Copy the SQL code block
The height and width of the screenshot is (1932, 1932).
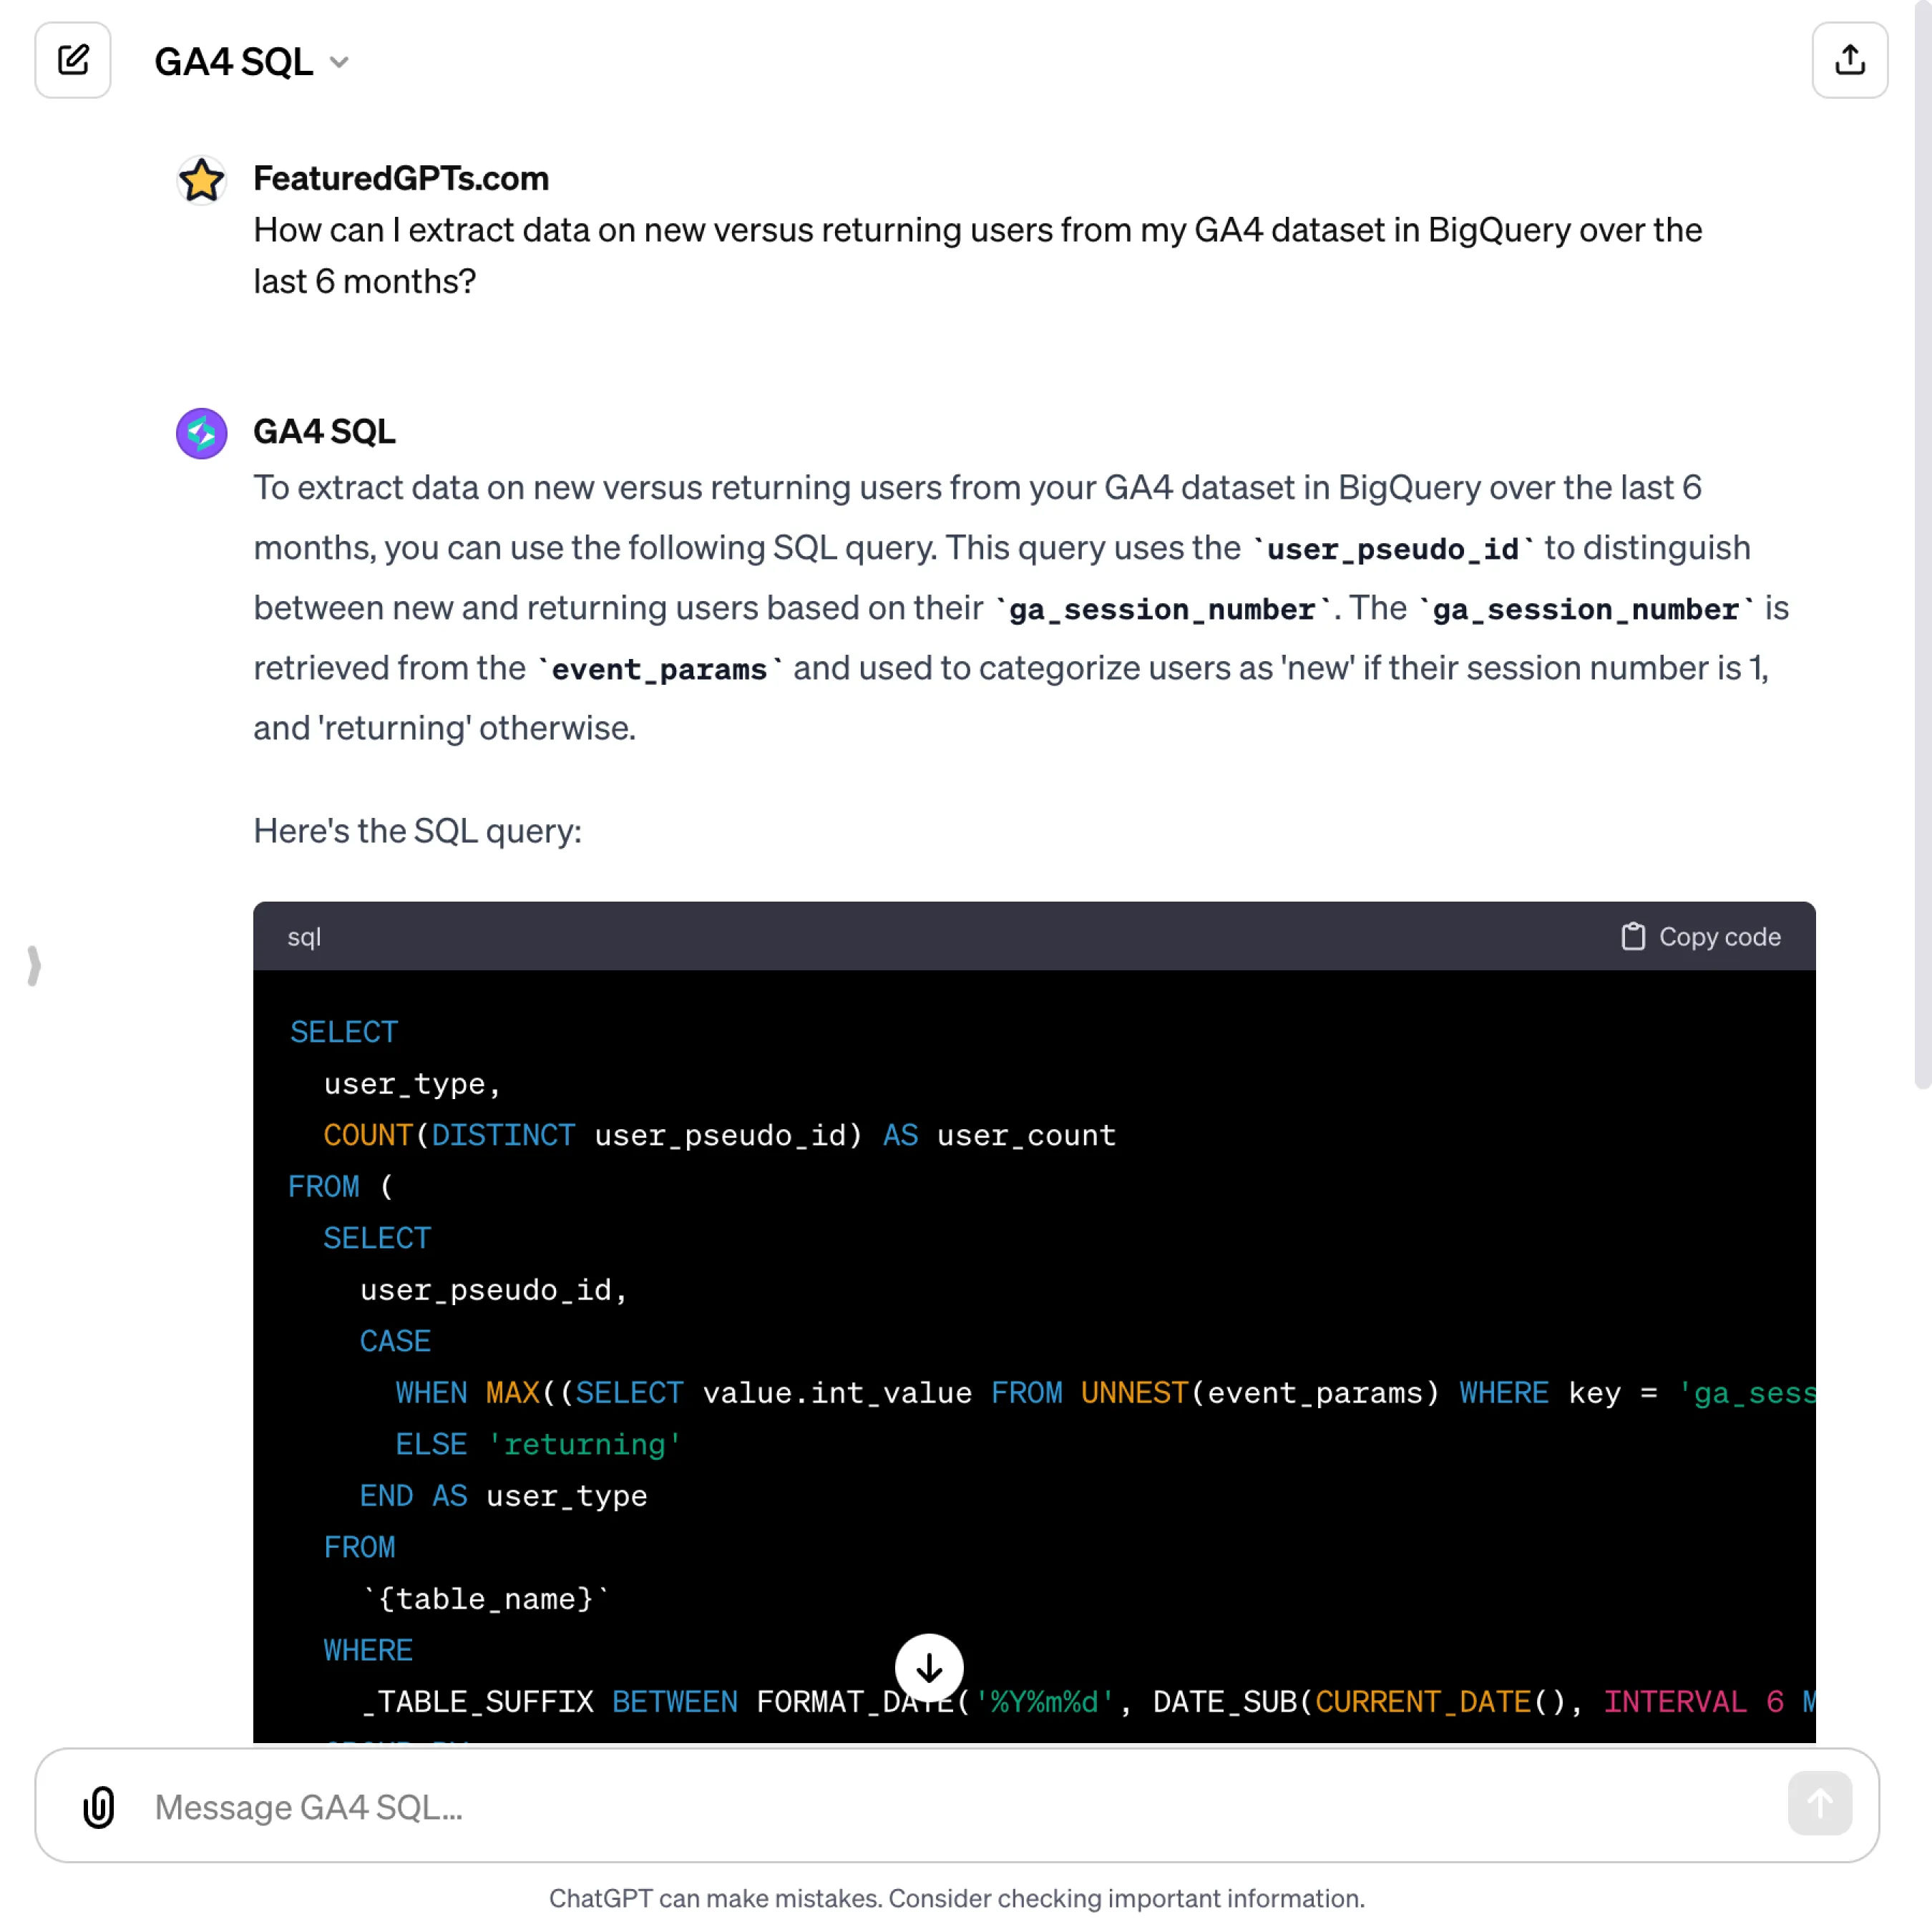1700,936
